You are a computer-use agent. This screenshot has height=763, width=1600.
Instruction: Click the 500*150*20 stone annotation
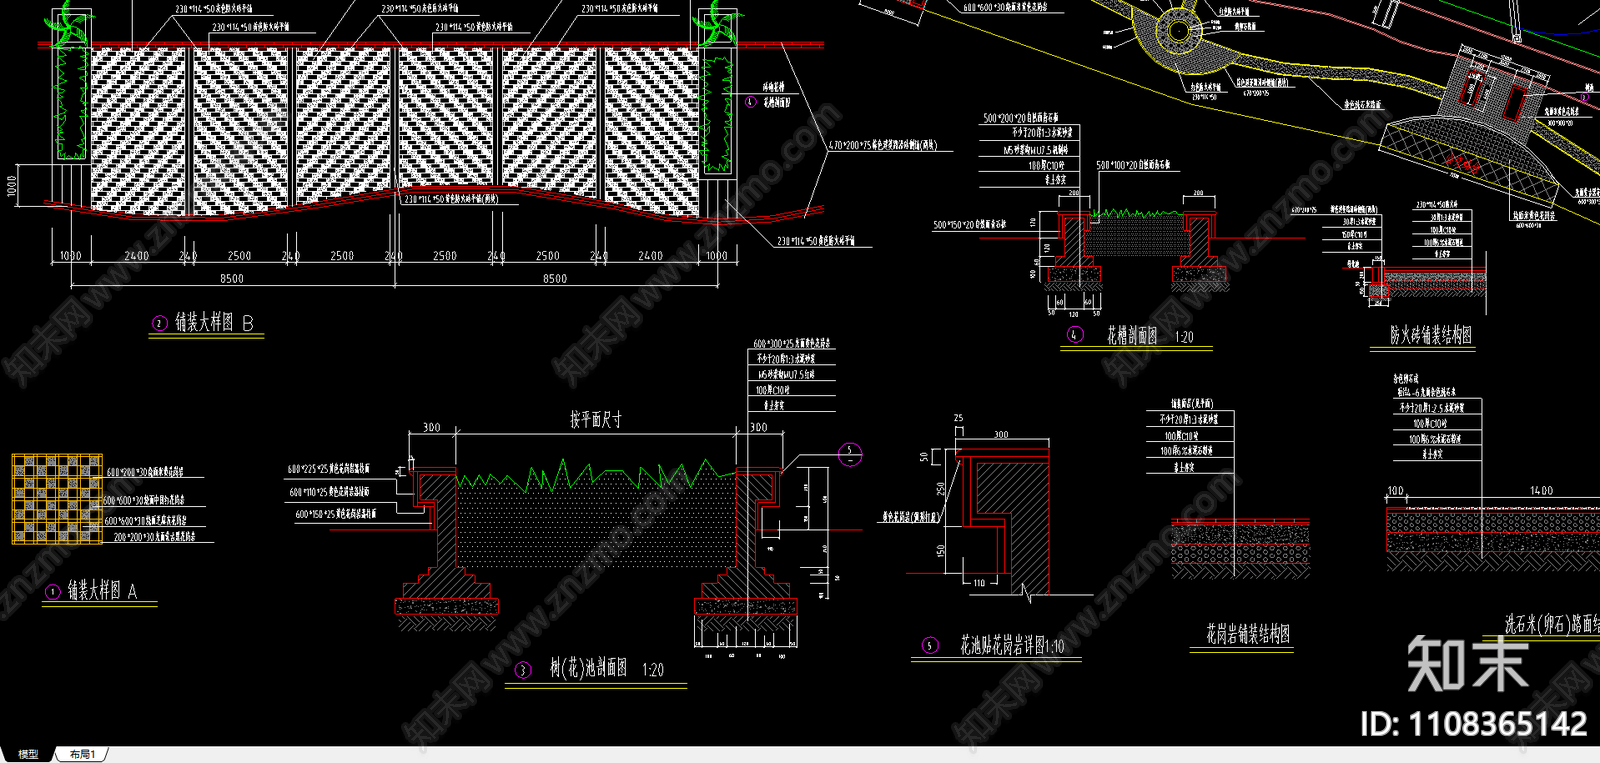click(969, 225)
